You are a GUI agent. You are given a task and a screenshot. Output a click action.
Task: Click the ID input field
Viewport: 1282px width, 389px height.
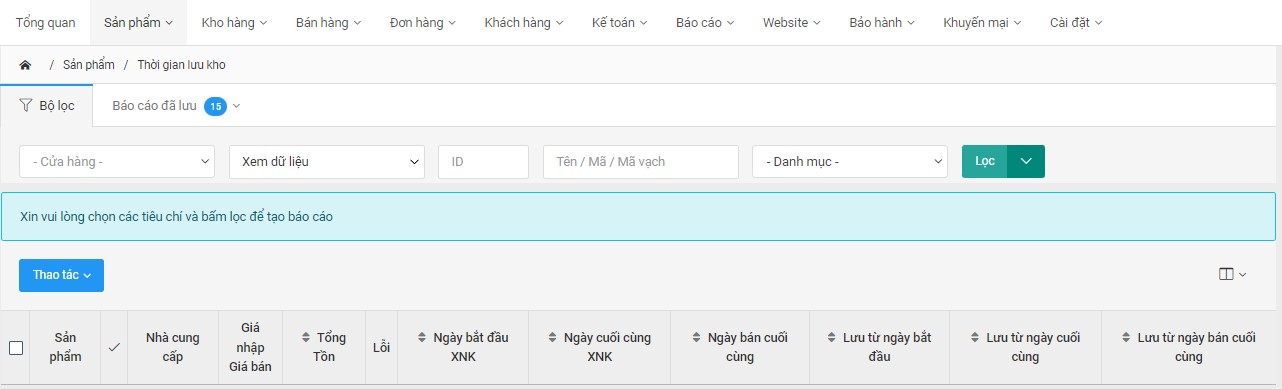point(483,161)
